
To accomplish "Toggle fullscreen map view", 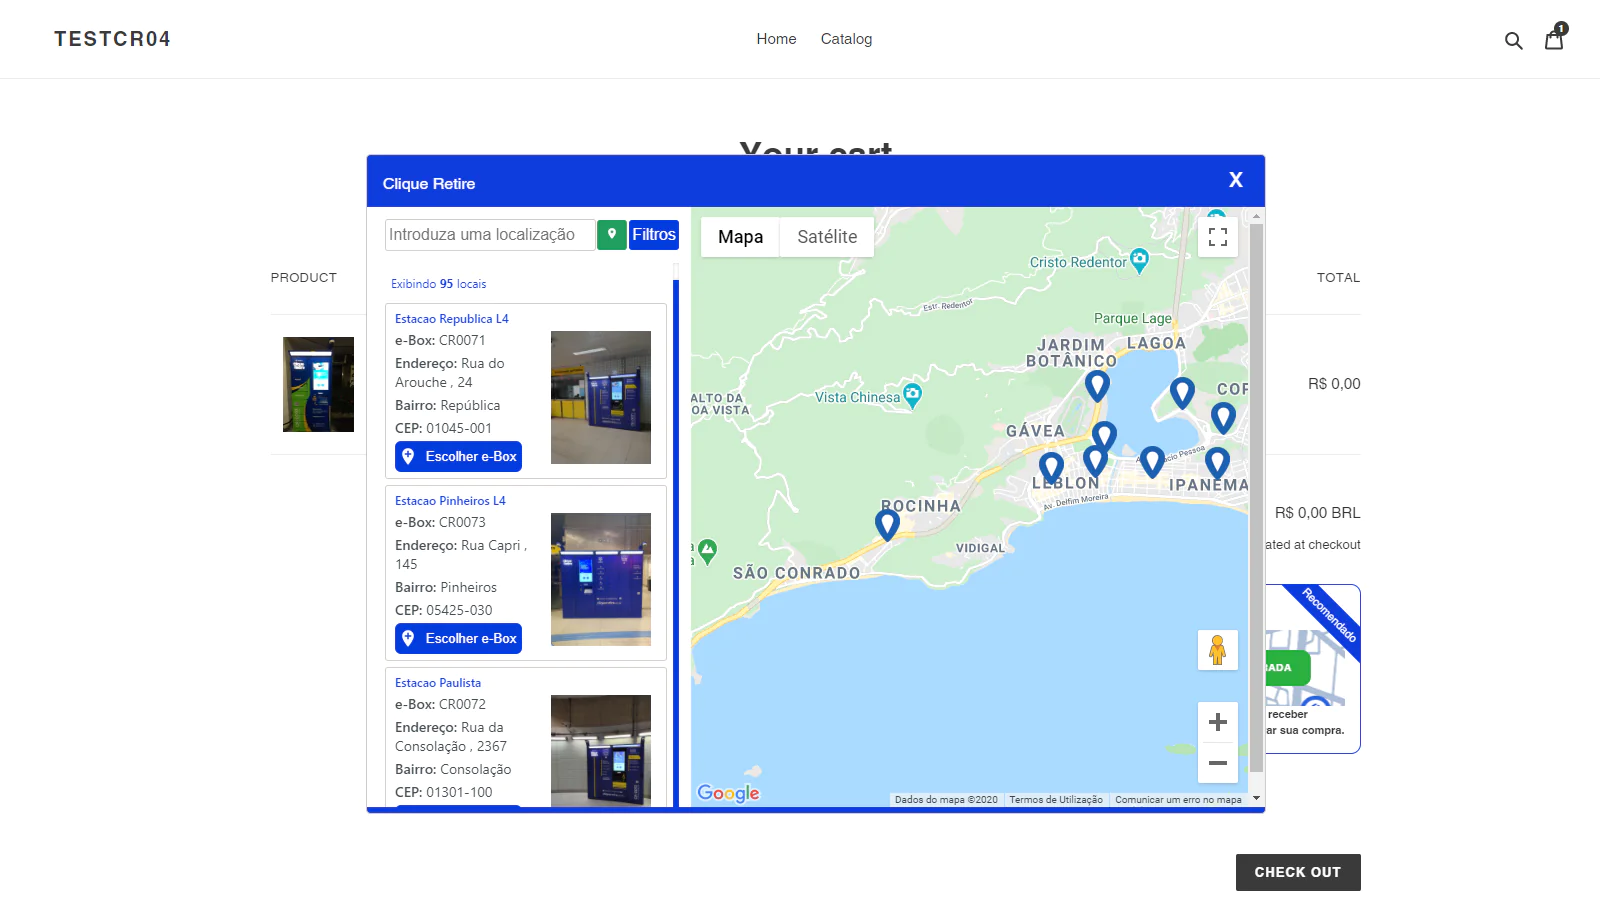I will [1218, 237].
